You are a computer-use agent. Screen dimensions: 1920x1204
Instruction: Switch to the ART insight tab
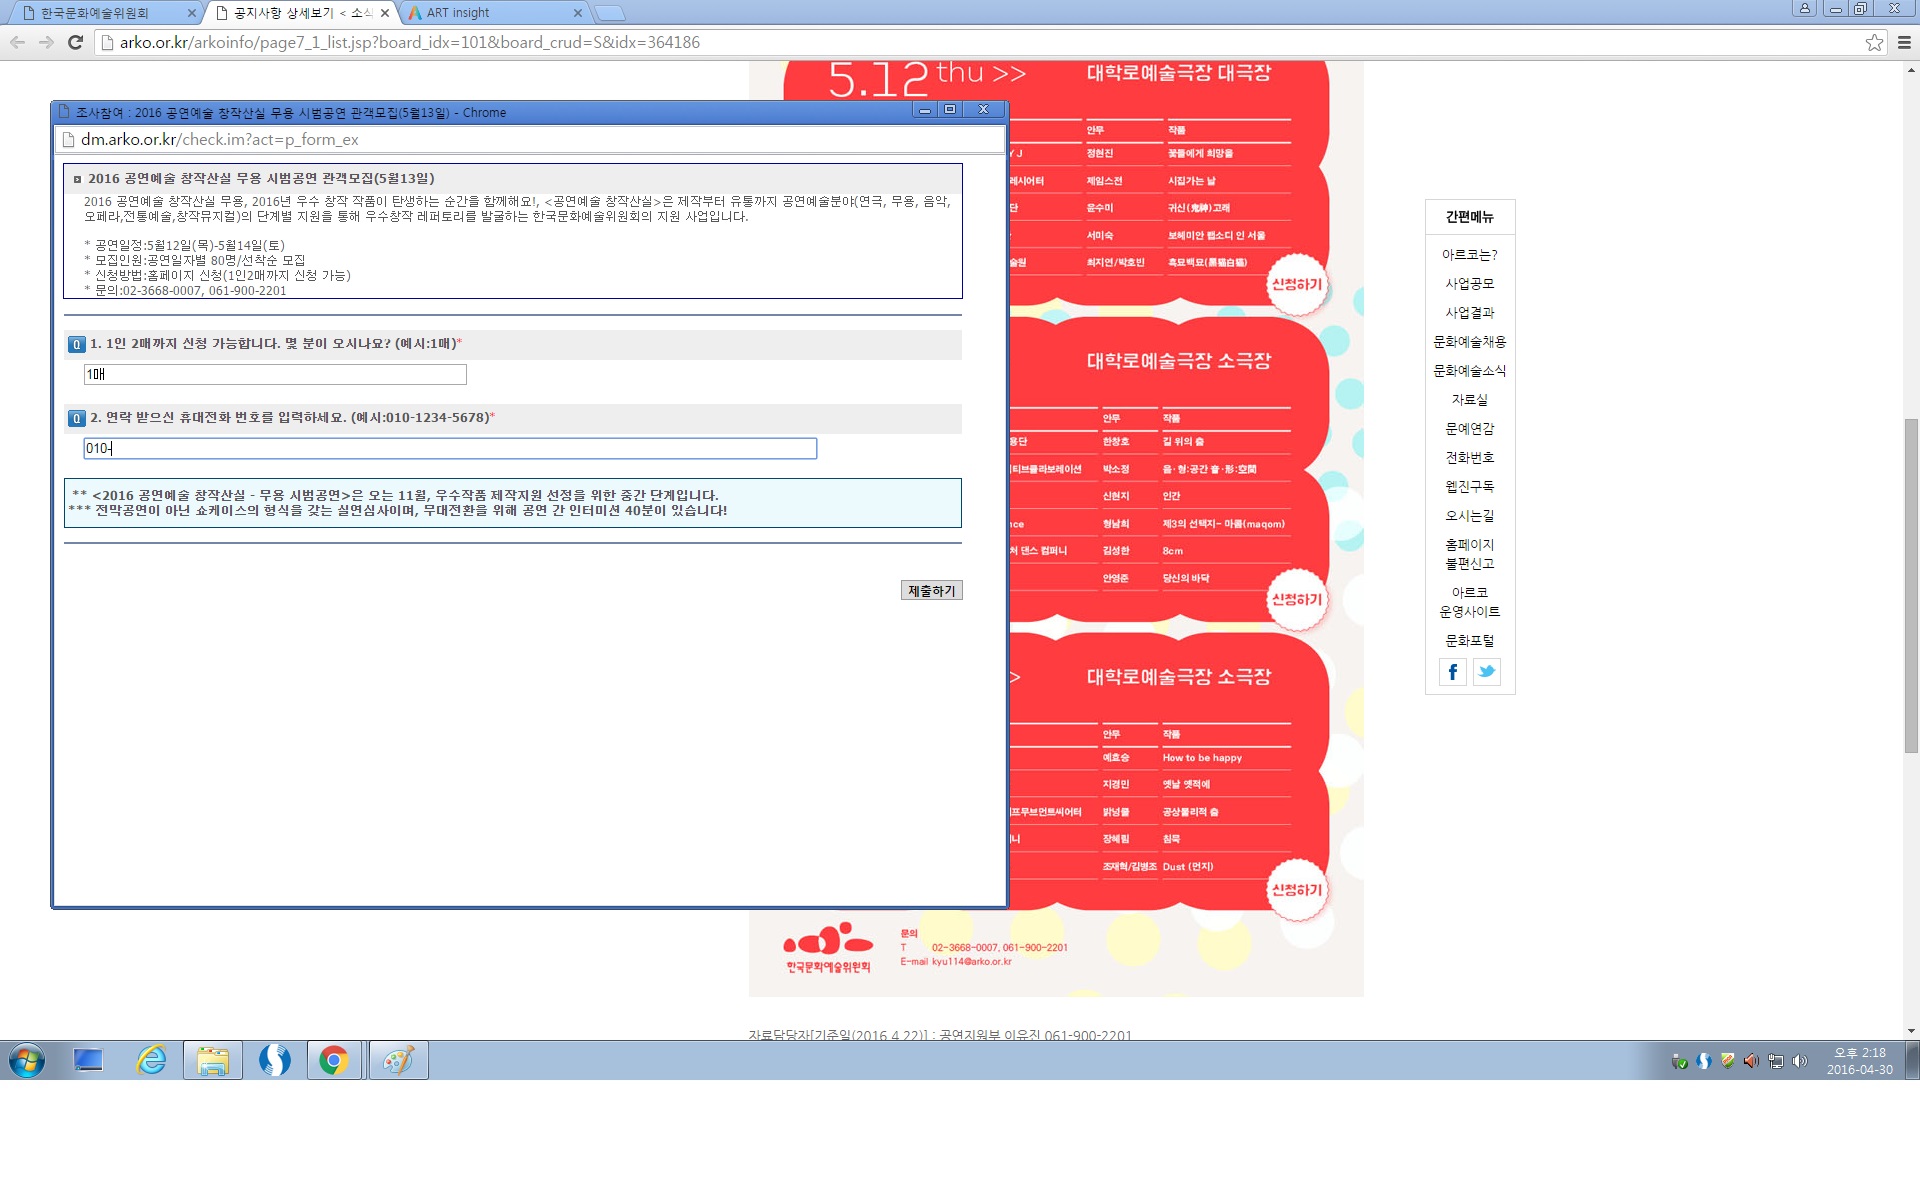click(495, 13)
